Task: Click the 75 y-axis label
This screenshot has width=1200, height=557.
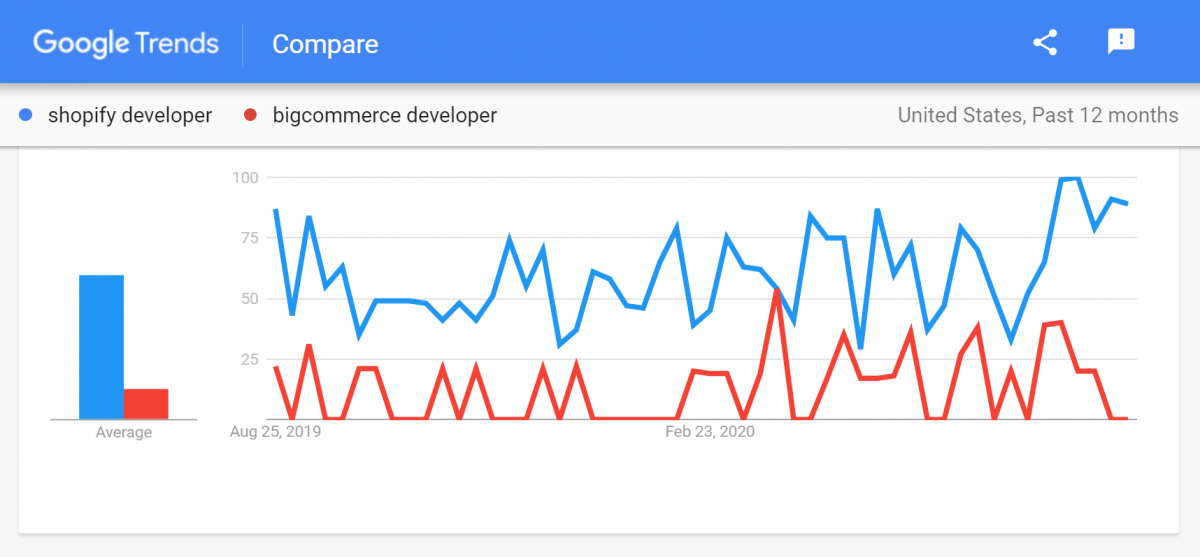Action: 250,238
